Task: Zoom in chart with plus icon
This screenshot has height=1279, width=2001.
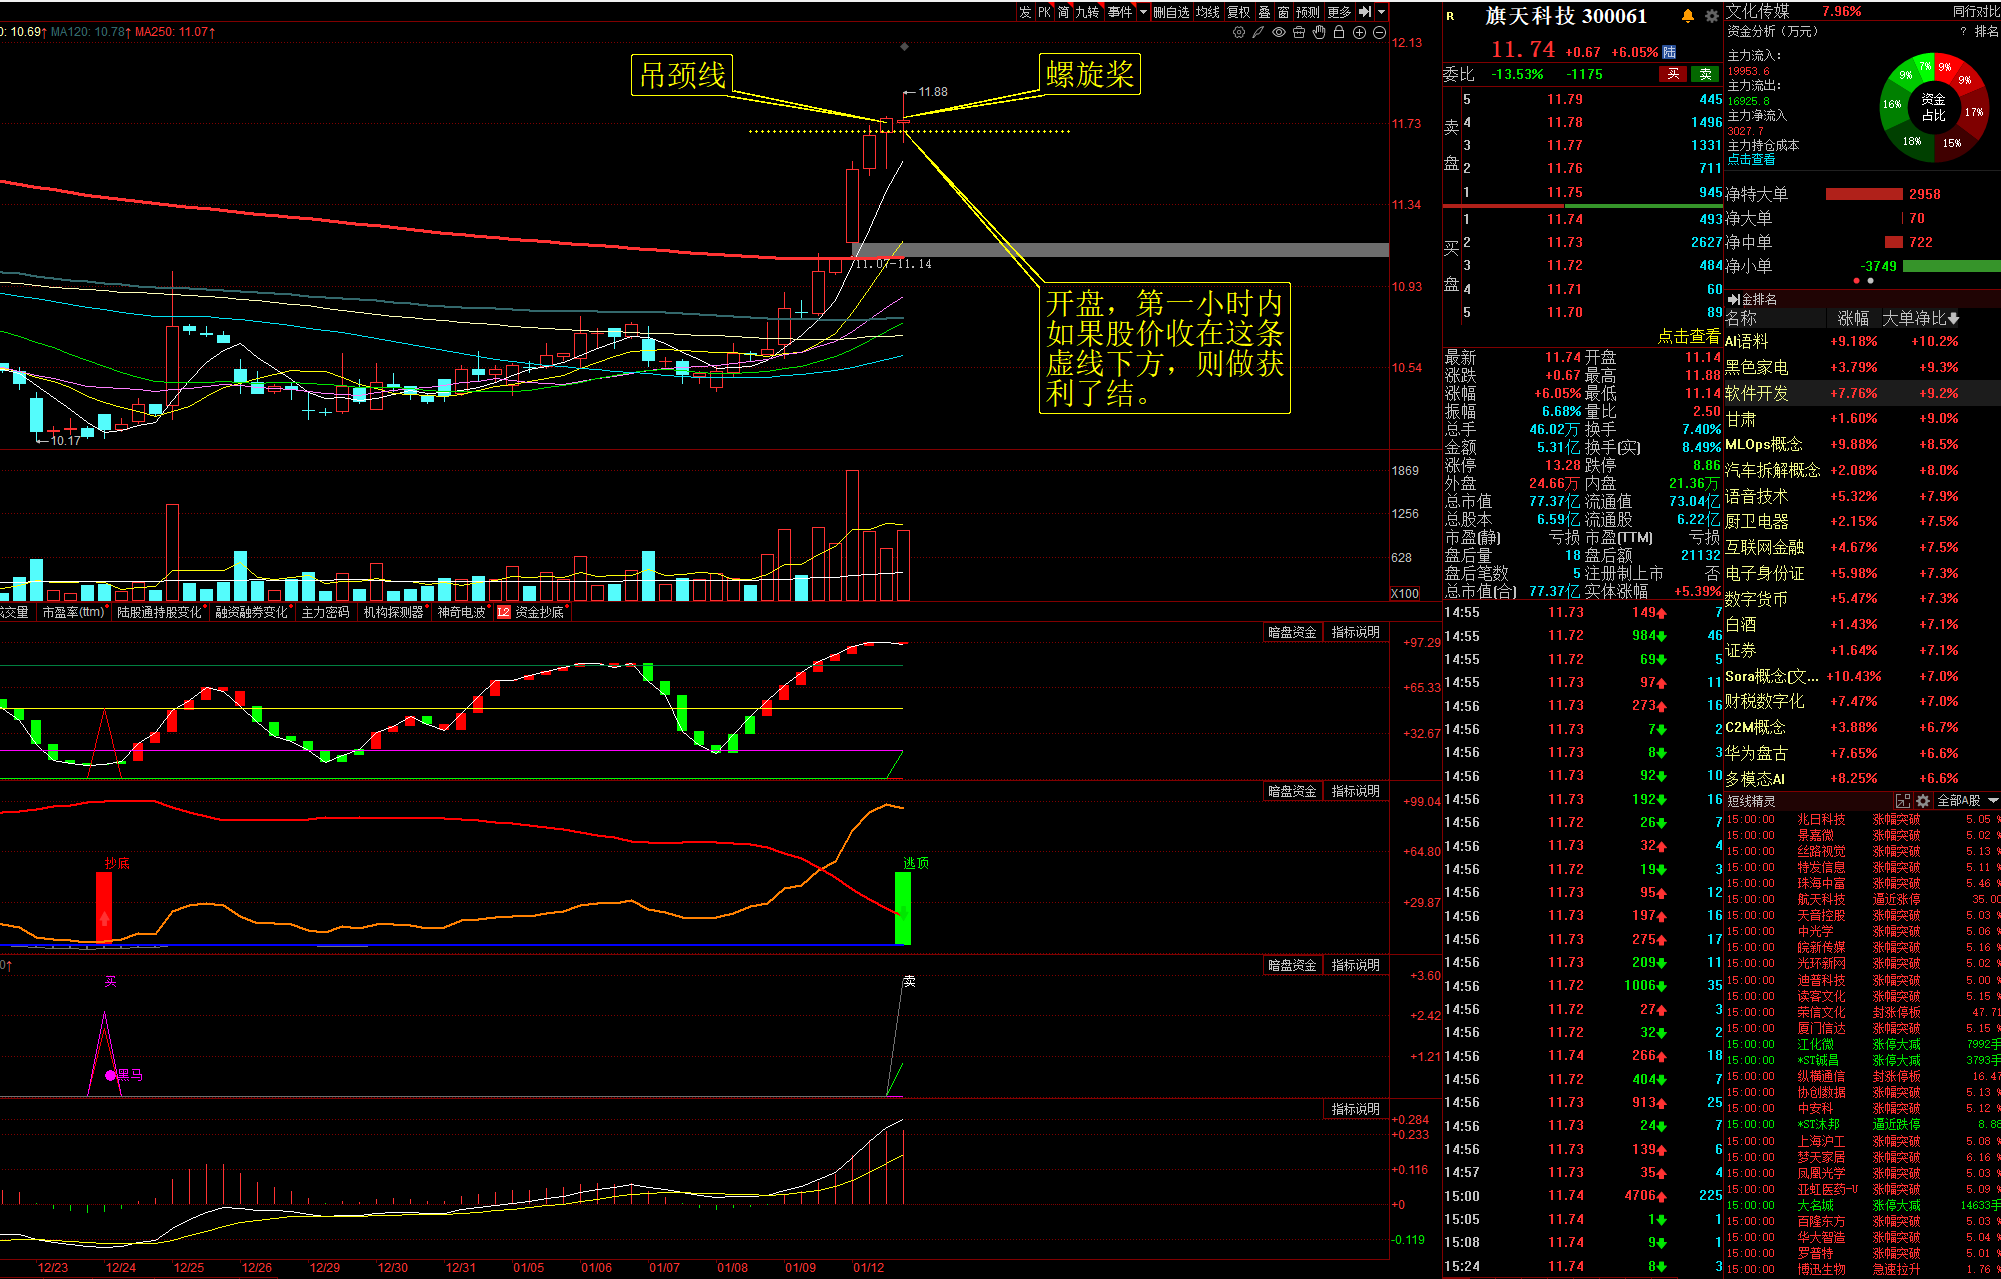Action: pyautogui.click(x=1359, y=33)
